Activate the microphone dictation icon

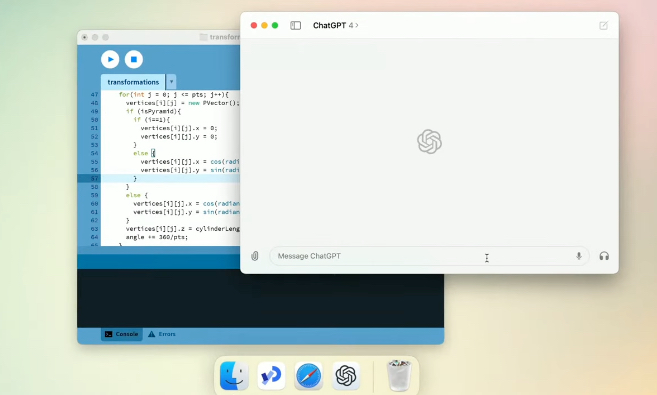[579, 256]
